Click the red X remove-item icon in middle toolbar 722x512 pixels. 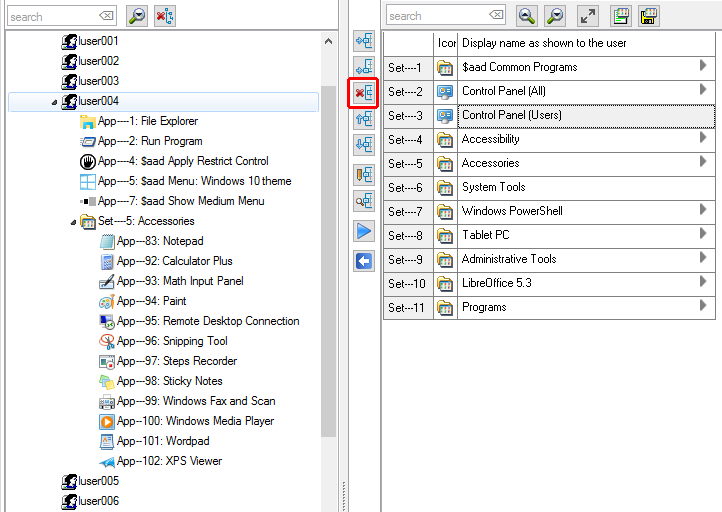tap(364, 93)
